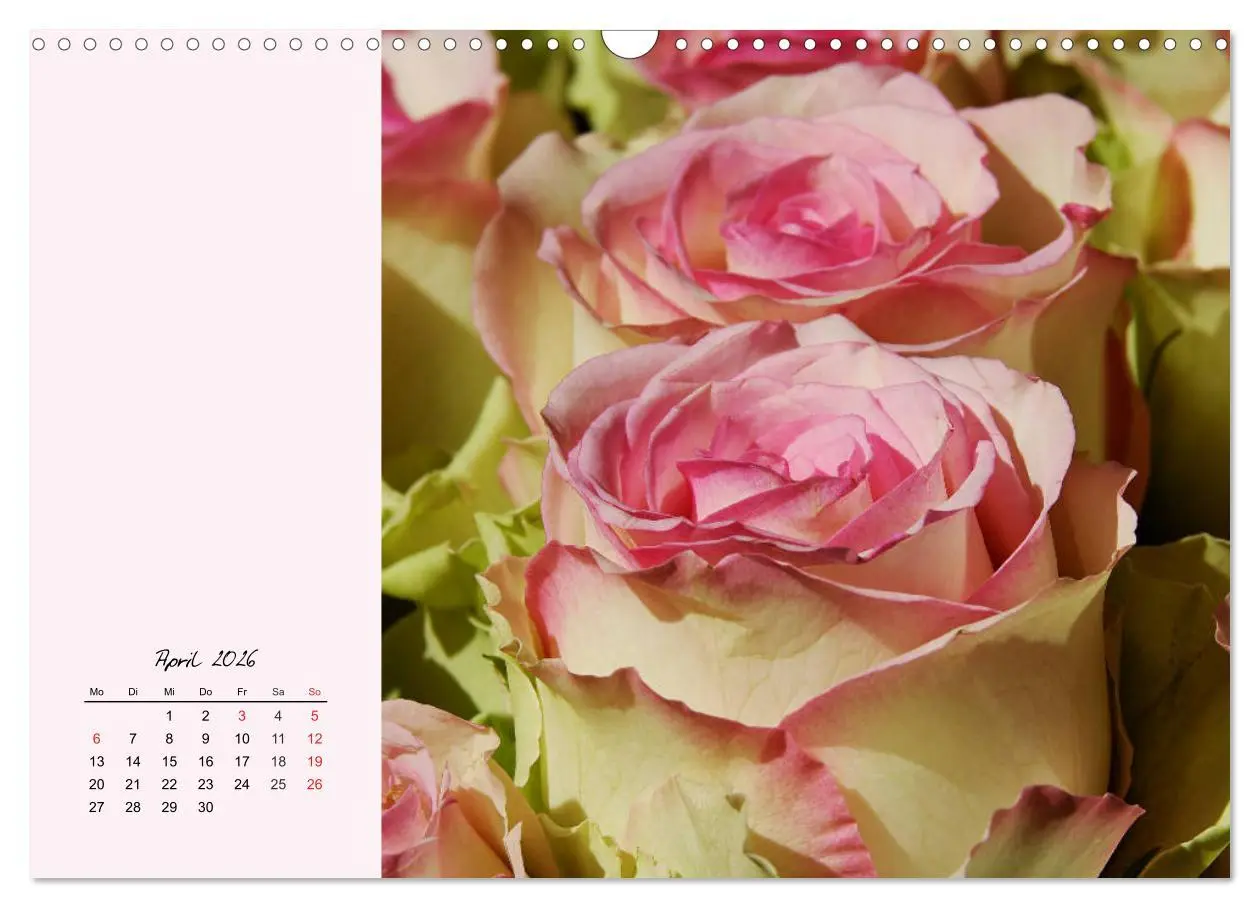This screenshot has height=908, width=1260.
Task: Click red date 6 in the calendar
Action: pyautogui.click(x=97, y=739)
